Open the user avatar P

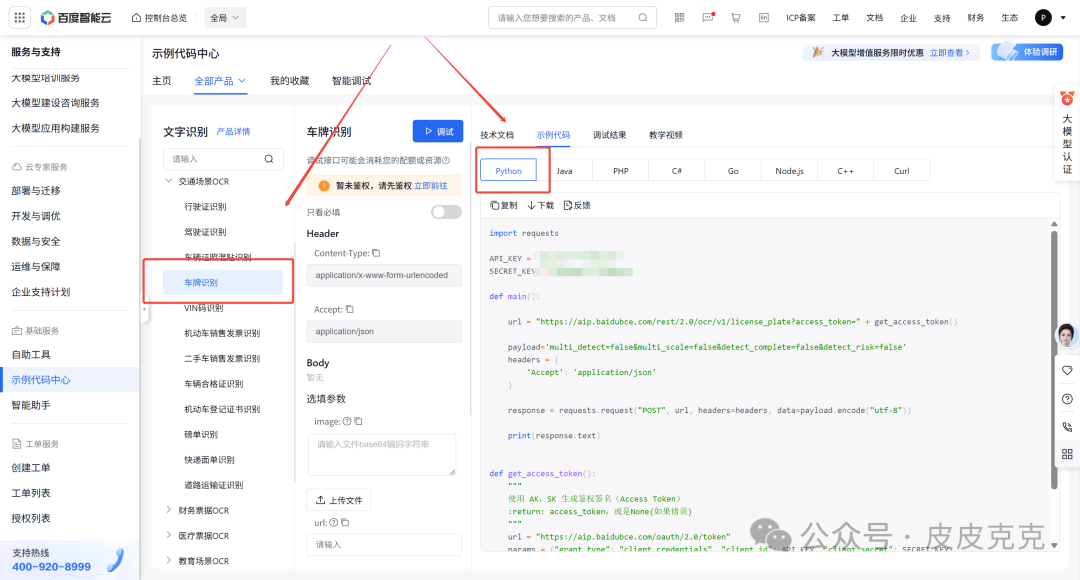1043,18
